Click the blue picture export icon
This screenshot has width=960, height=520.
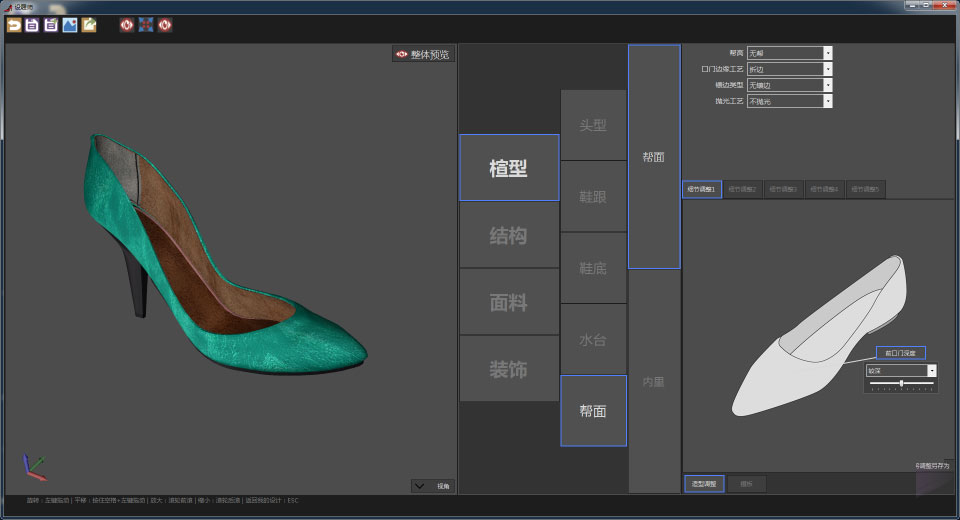[x=70, y=25]
